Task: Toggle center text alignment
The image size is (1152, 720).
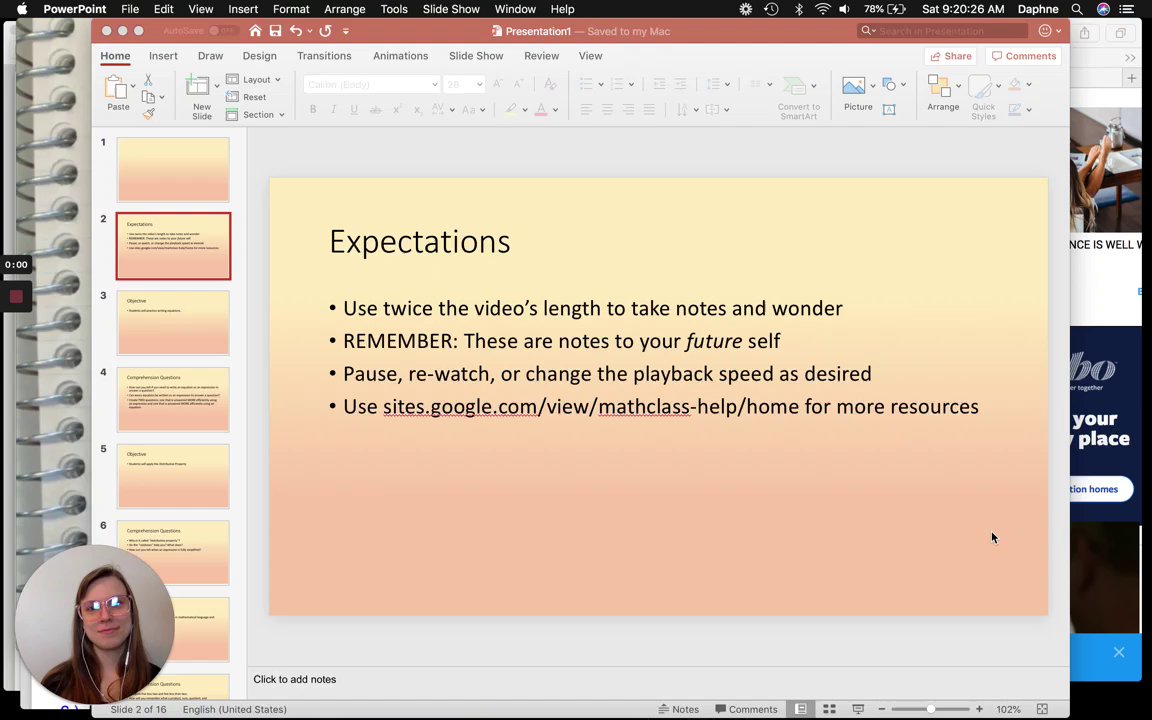Action: click(x=607, y=109)
